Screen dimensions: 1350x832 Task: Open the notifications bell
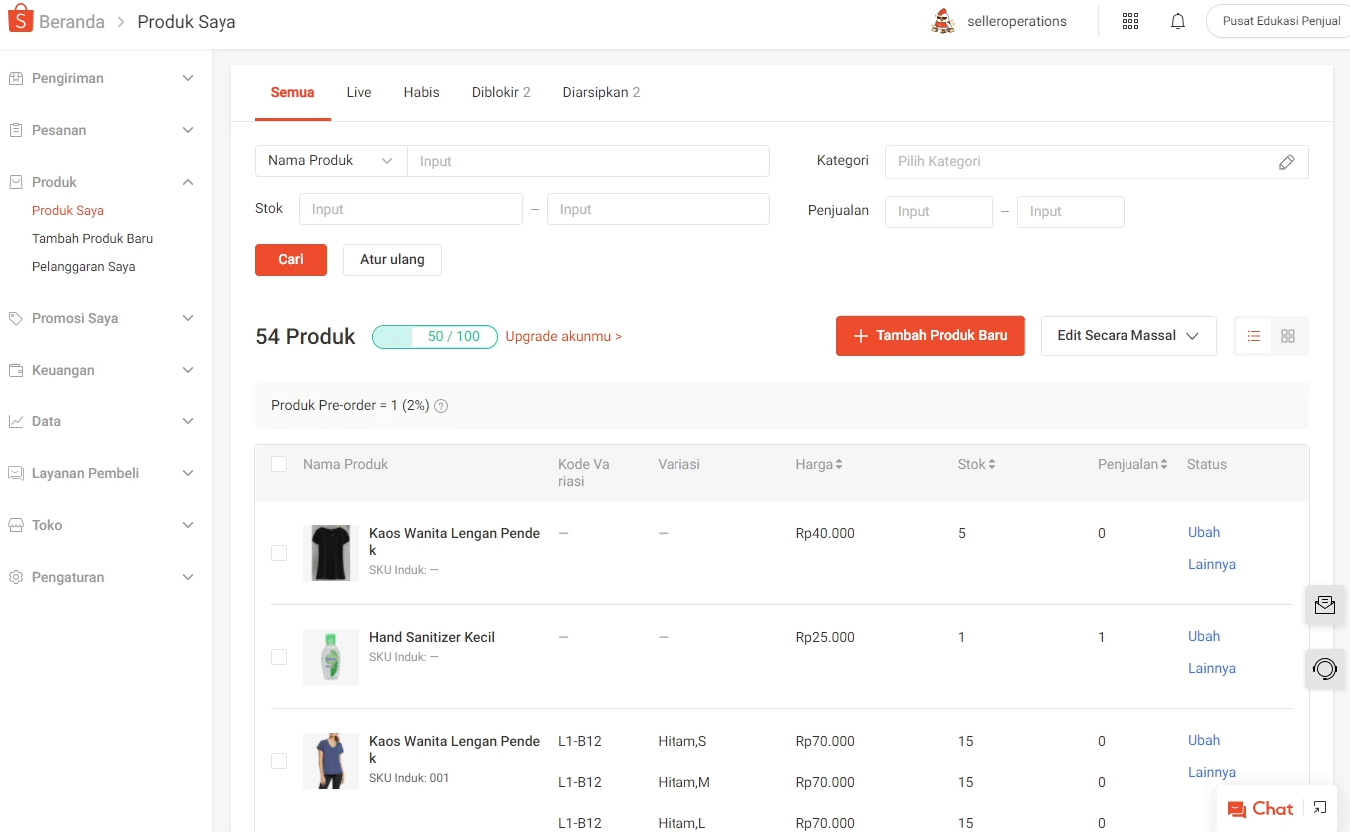pyautogui.click(x=1178, y=21)
